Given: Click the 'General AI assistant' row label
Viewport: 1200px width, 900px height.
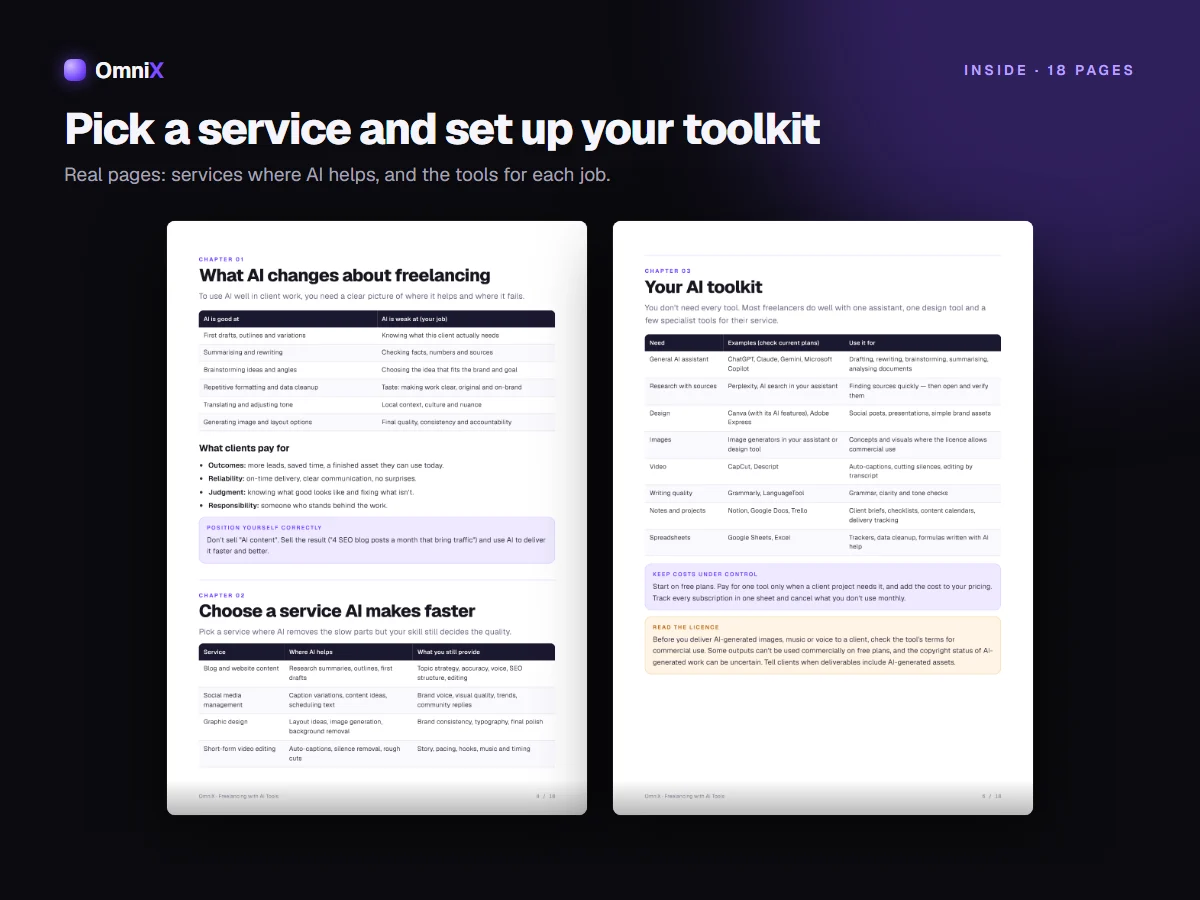Looking at the screenshot, I should (x=679, y=359).
